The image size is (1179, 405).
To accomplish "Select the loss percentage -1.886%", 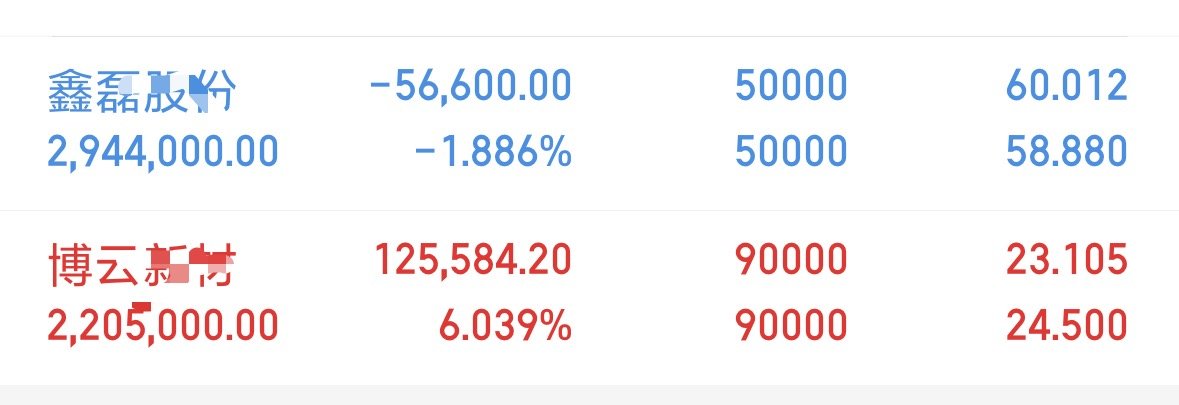I will point(493,152).
